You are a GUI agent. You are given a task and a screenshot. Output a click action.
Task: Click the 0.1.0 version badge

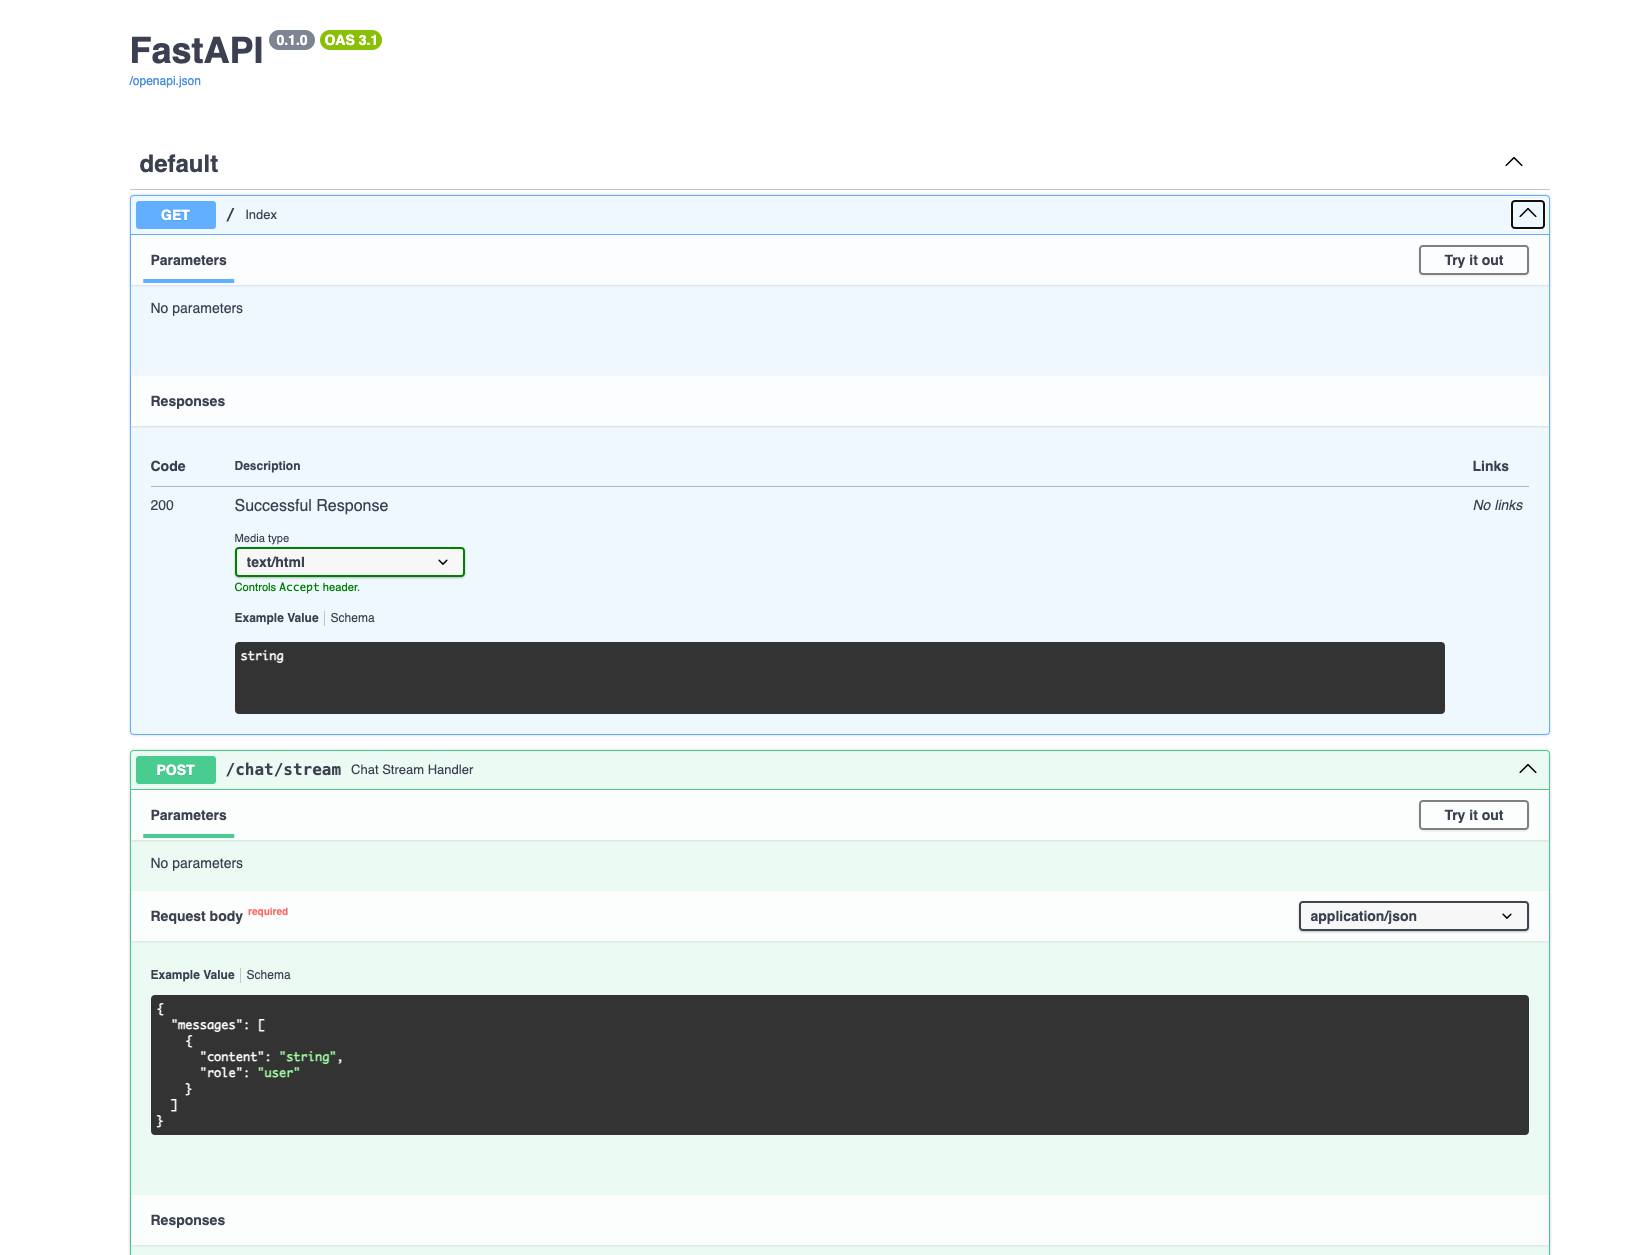pyautogui.click(x=292, y=40)
